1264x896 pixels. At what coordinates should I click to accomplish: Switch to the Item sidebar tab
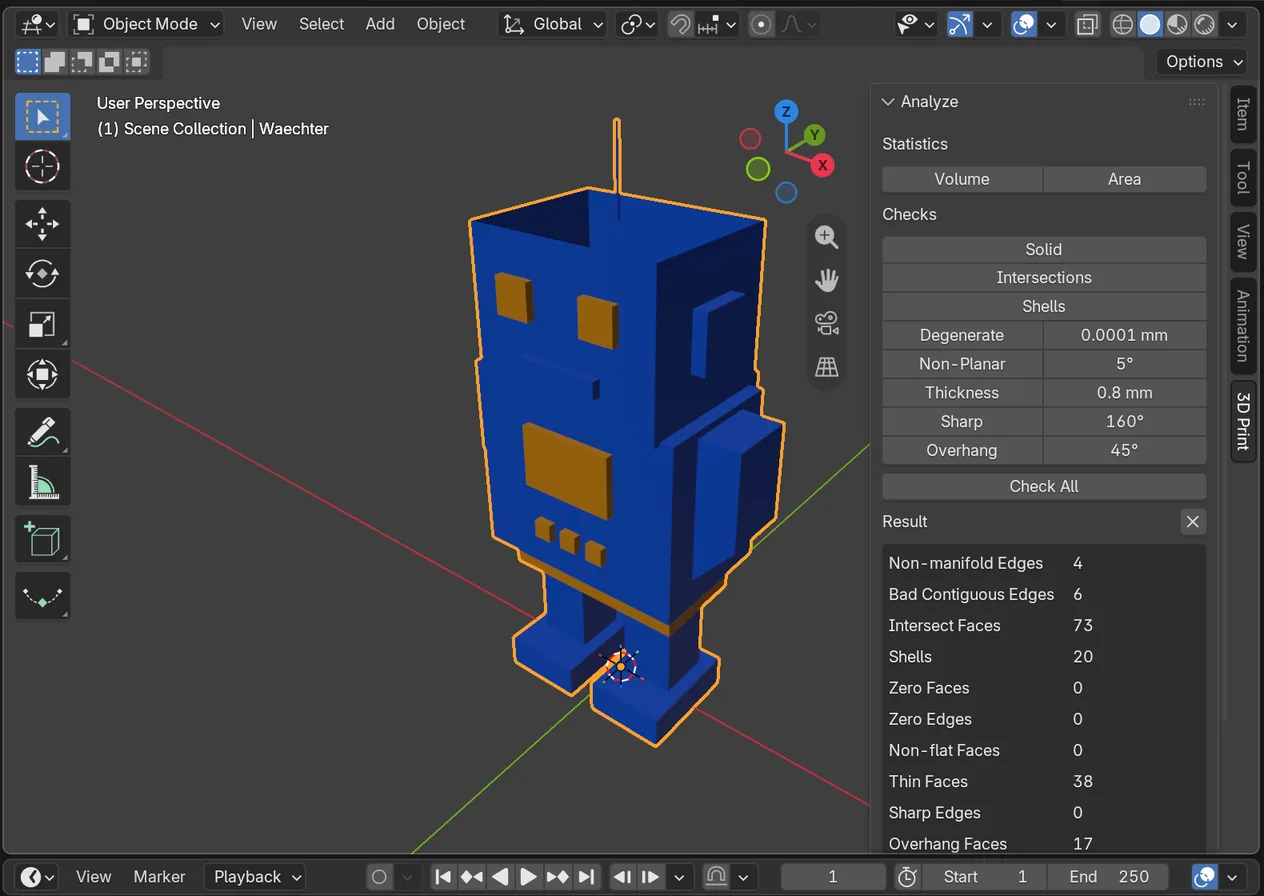pyautogui.click(x=1243, y=114)
